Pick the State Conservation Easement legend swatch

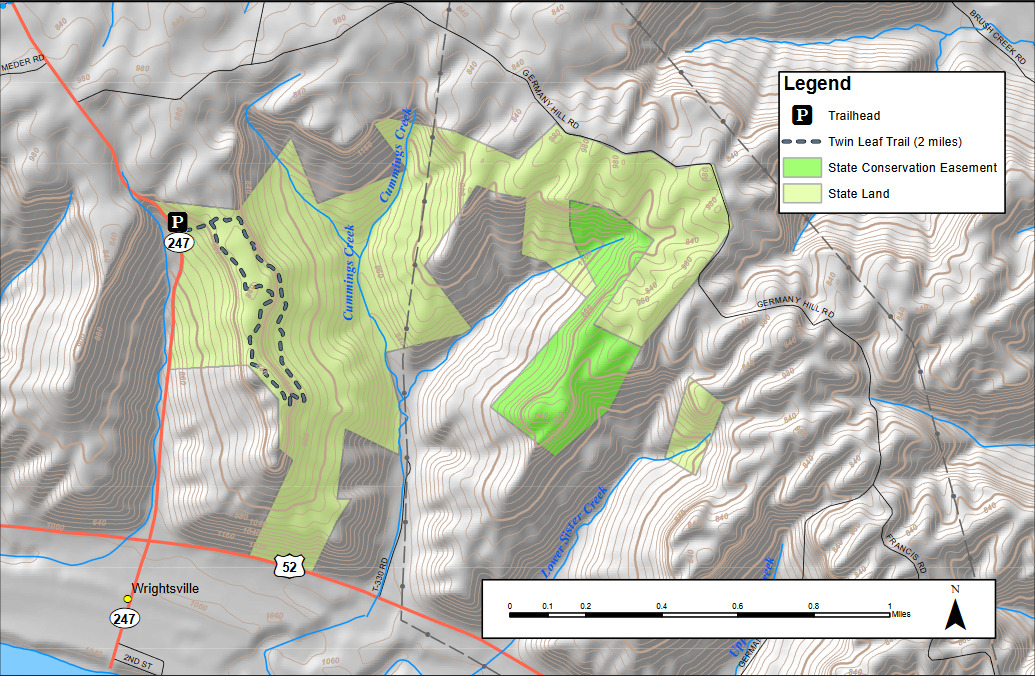pos(802,168)
